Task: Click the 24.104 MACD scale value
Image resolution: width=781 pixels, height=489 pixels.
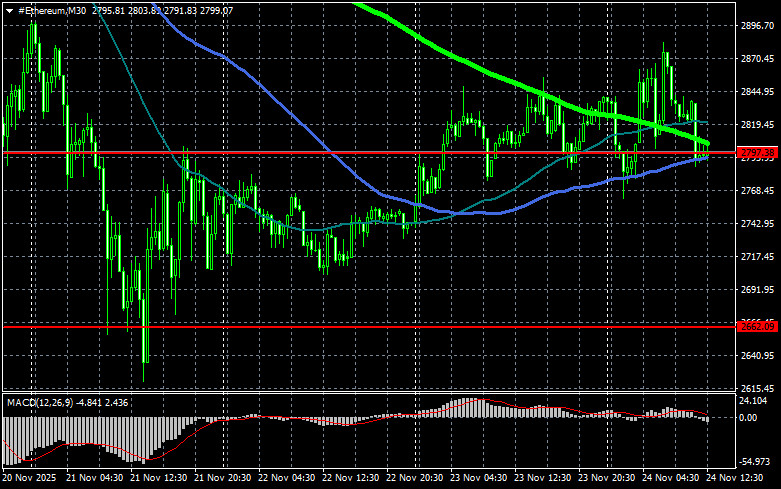Action: [x=753, y=401]
